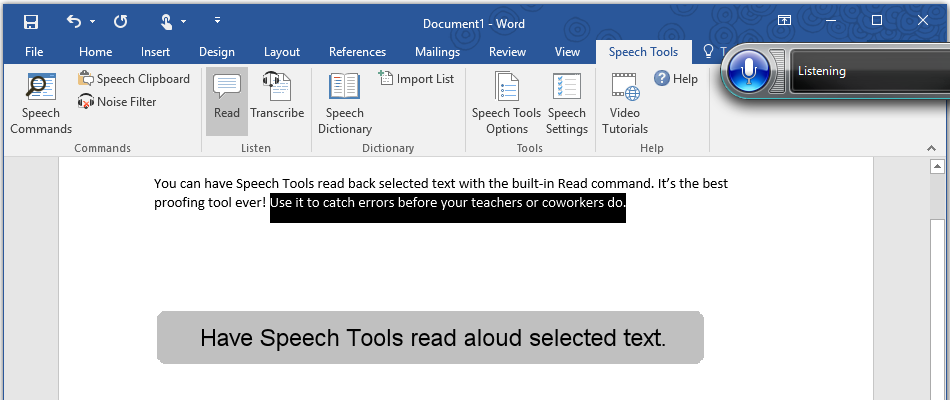
Task: Select the Speech Tools tab
Action: pyautogui.click(x=643, y=52)
